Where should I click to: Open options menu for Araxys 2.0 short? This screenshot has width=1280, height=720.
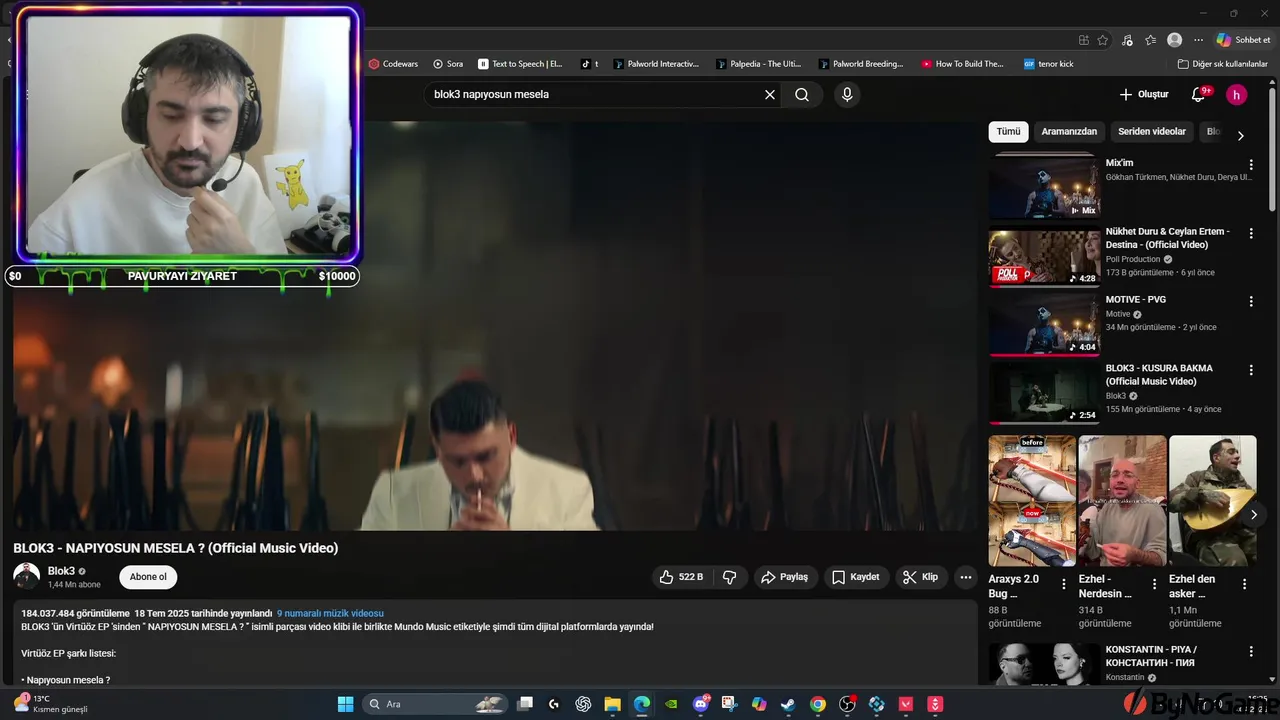[x=1064, y=584]
